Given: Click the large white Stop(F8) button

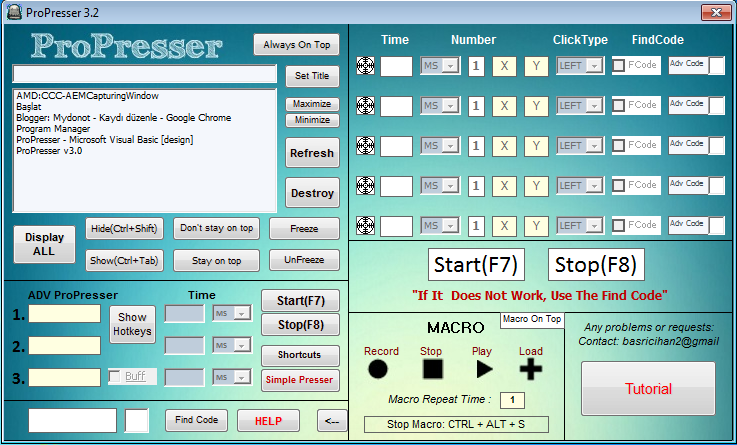Looking at the screenshot, I should [x=596, y=265].
